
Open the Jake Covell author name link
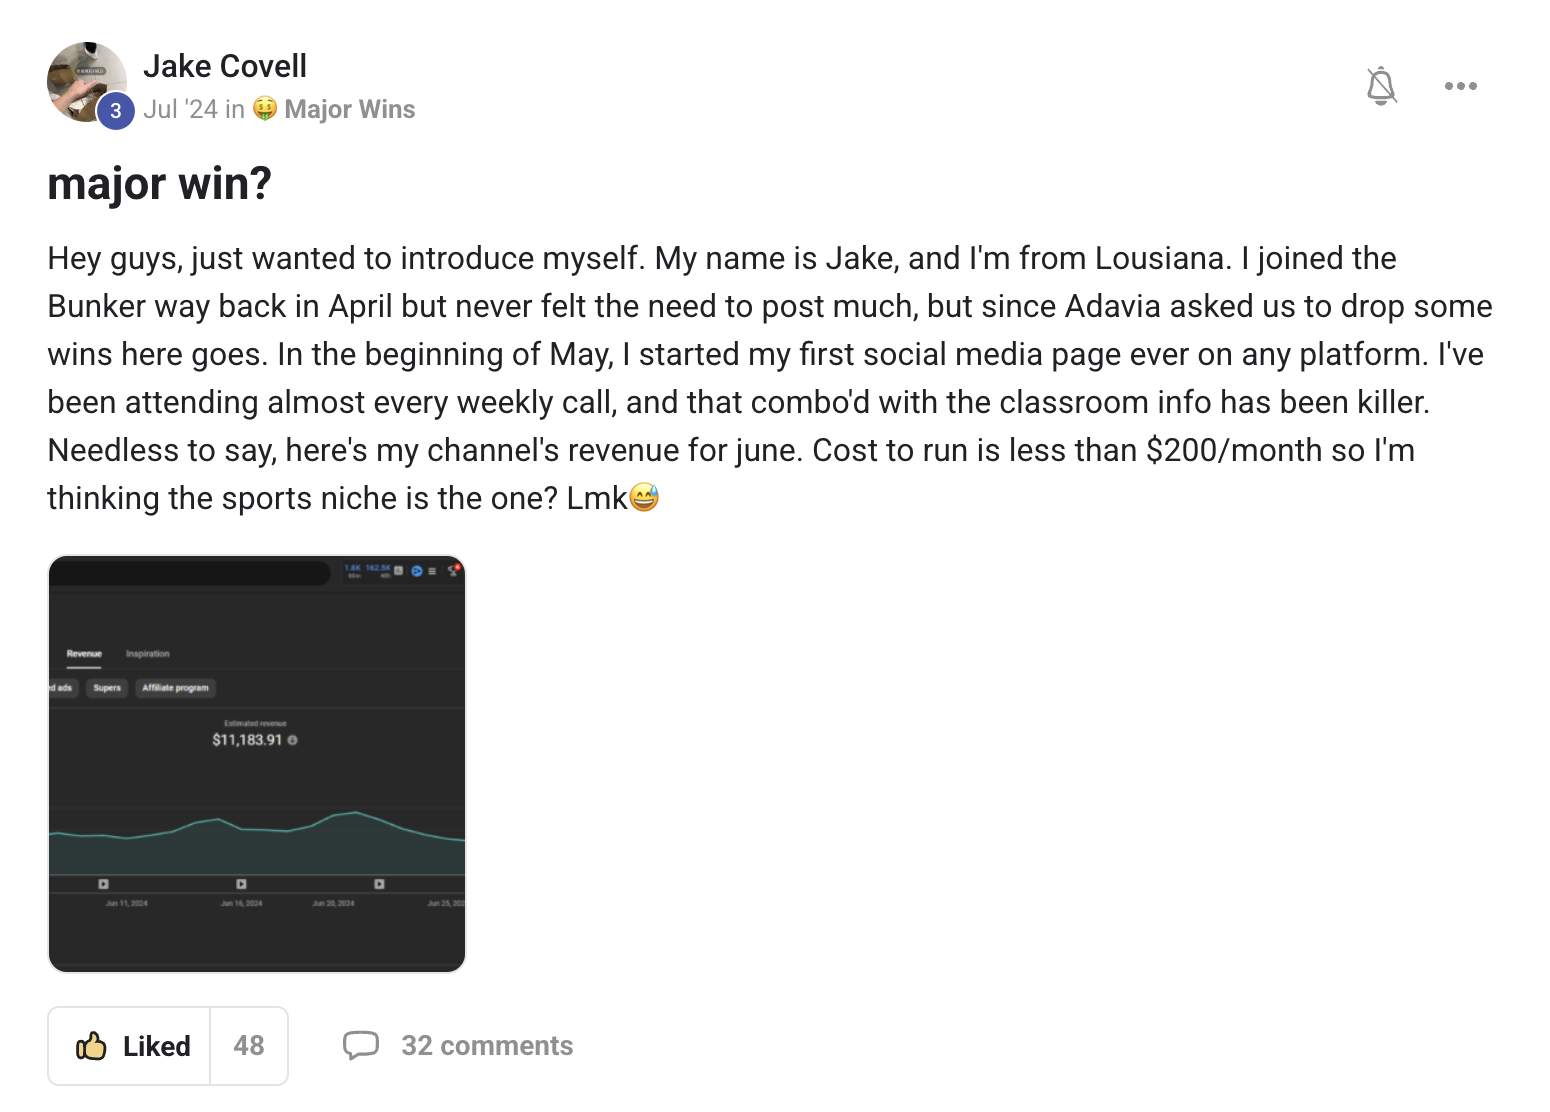click(x=225, y=66)
